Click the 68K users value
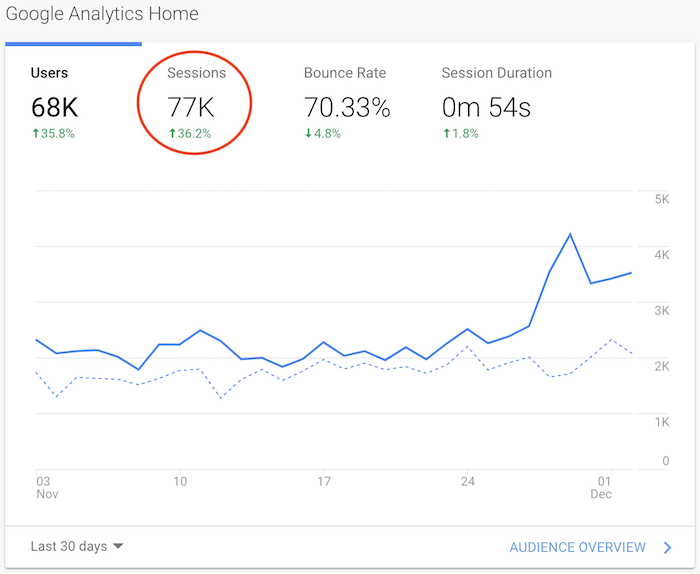 [54, 108]
